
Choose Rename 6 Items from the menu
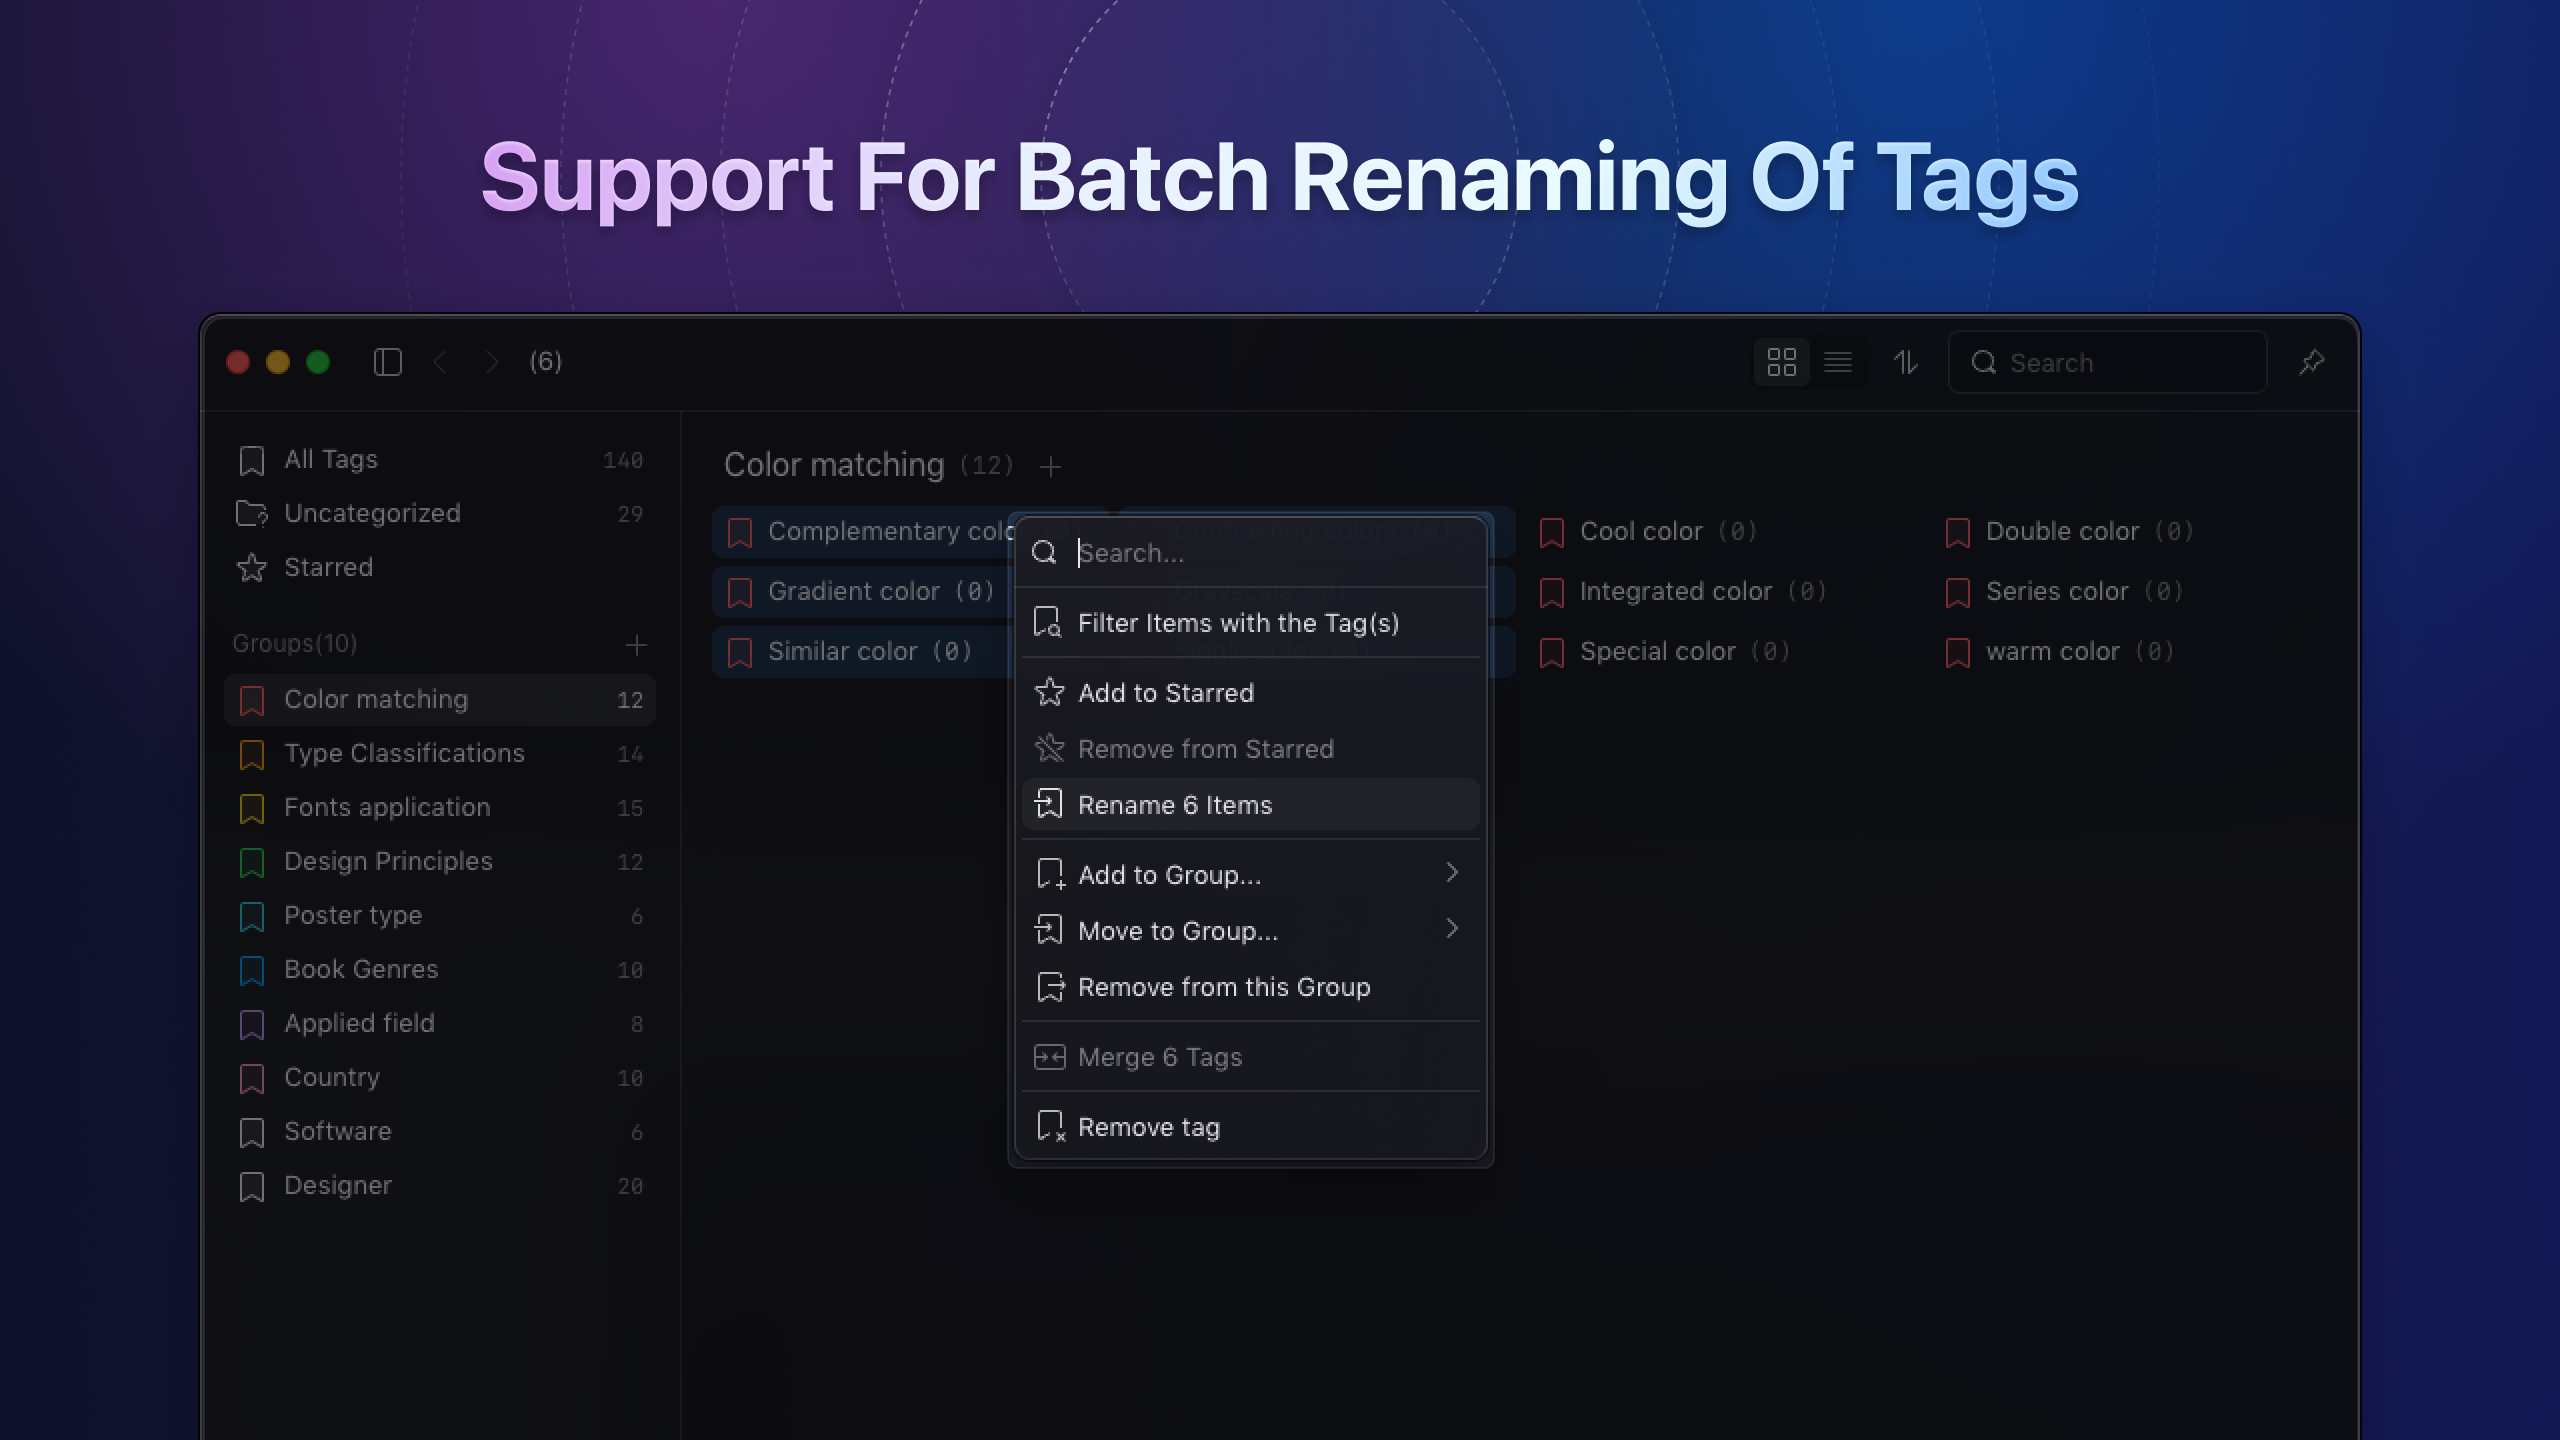pyautogui.click(x=1176, y=804)
